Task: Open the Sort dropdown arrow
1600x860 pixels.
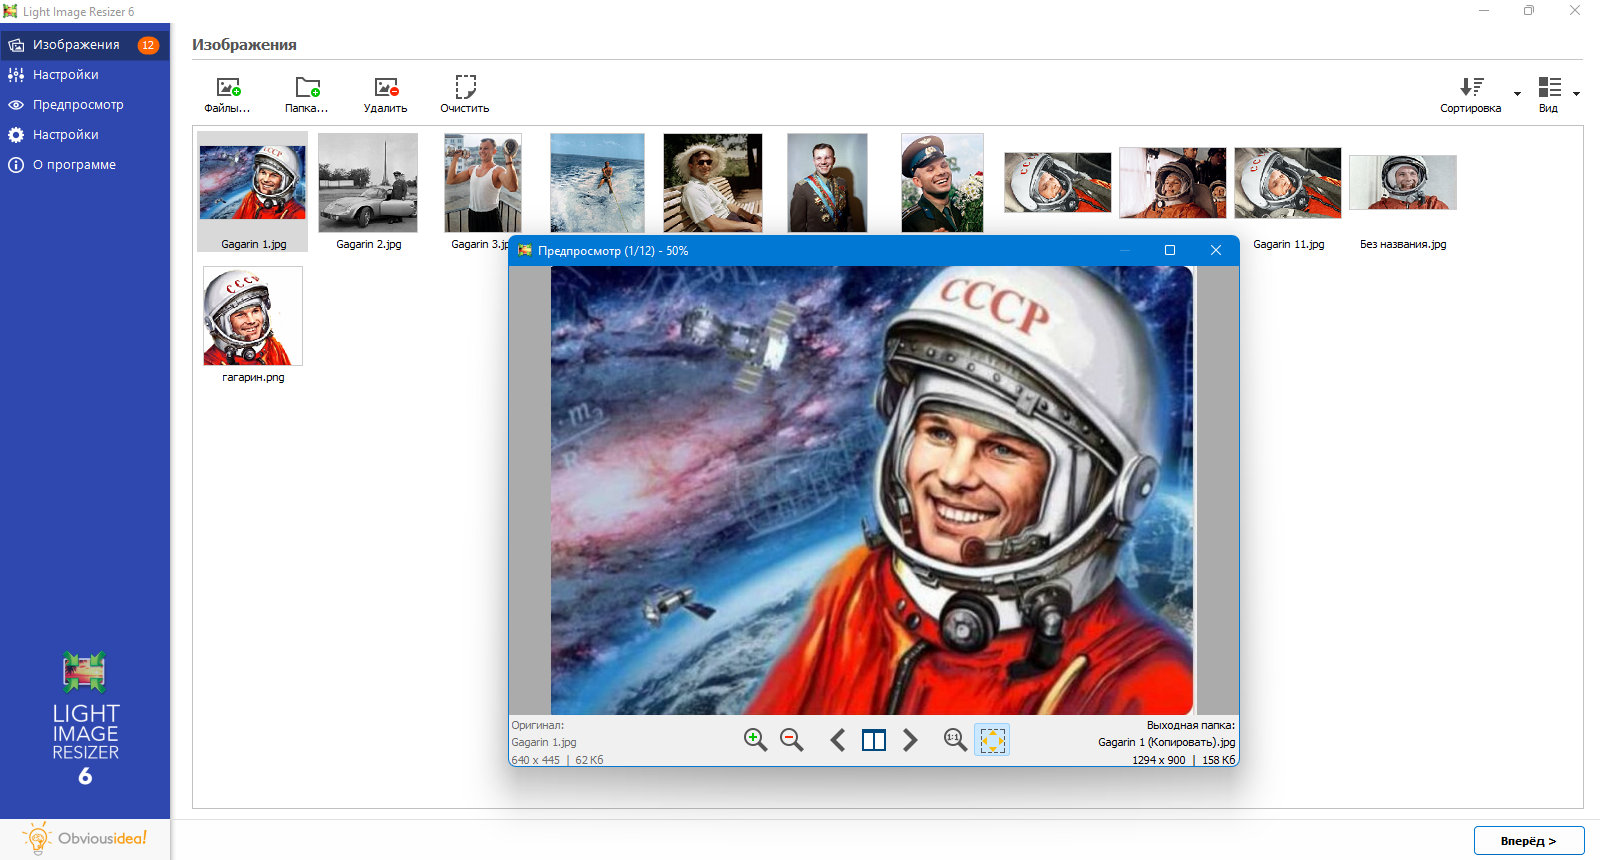Action: (1517, 94)
